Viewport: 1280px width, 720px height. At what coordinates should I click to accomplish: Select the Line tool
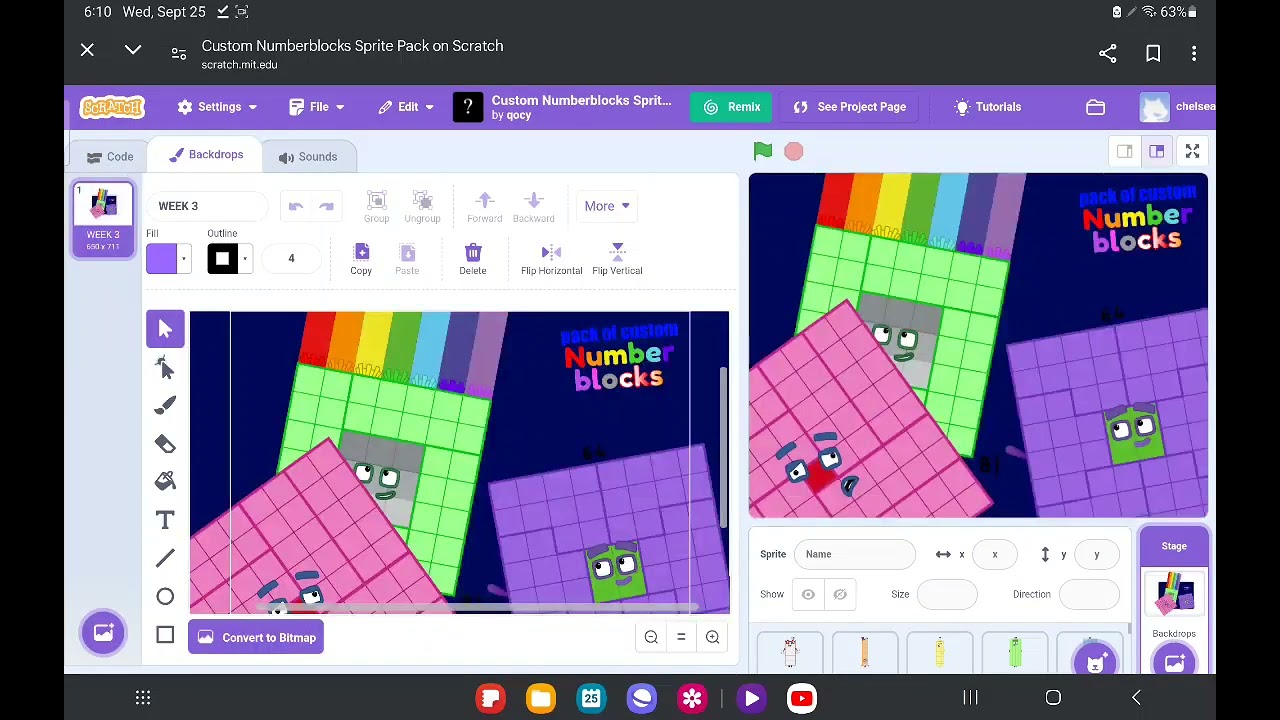point(165,558)
